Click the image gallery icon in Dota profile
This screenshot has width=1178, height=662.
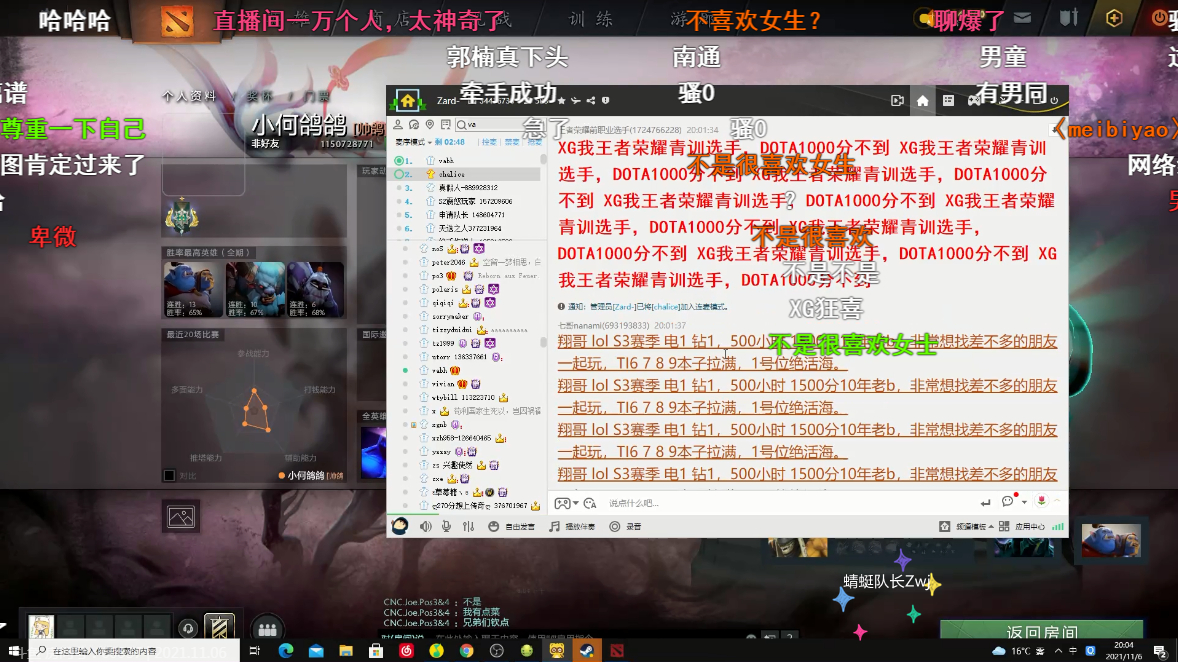click(181, 517)
